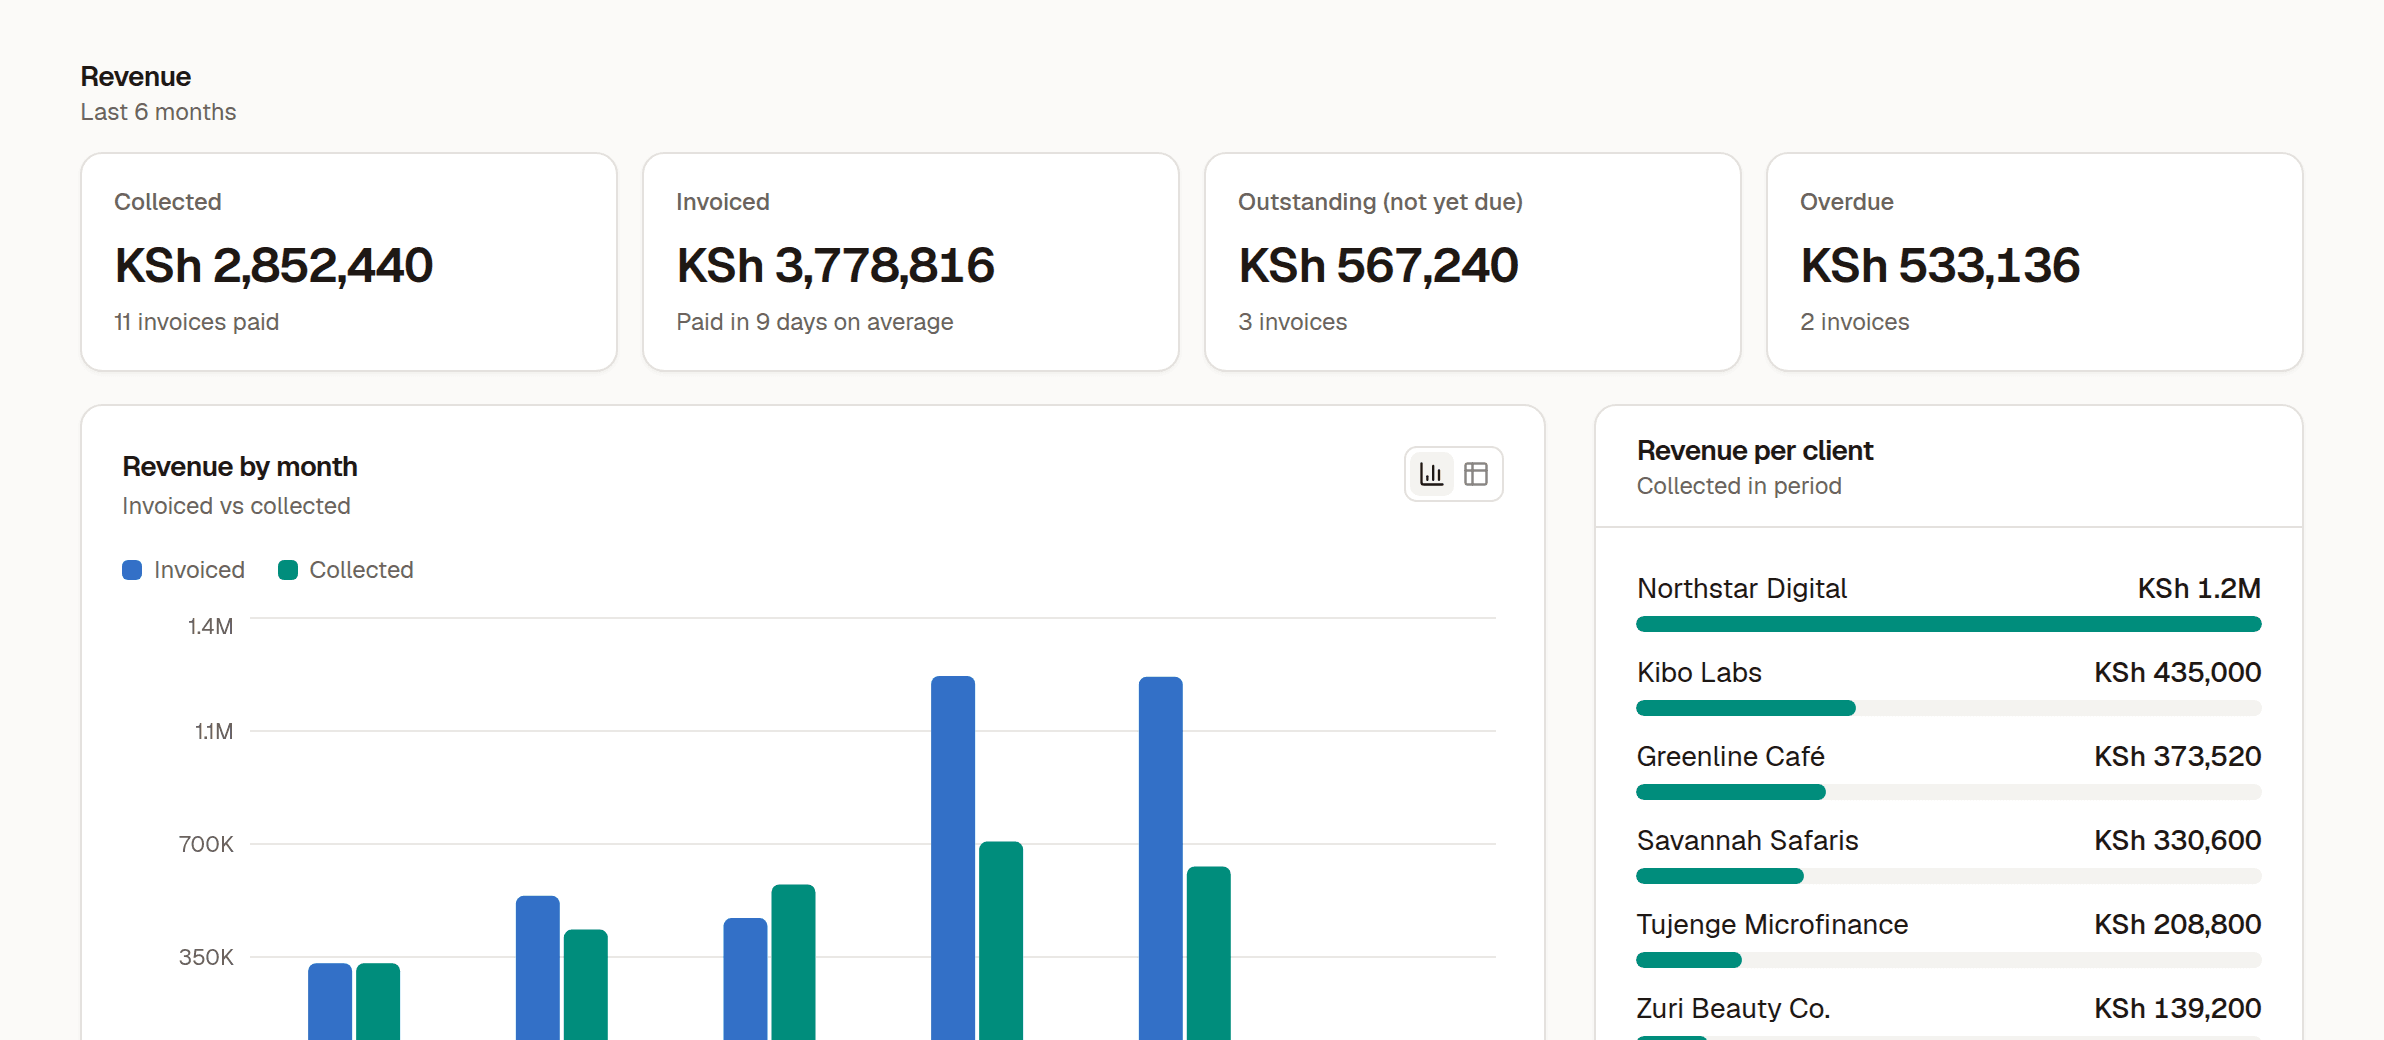Image resolution: width=2384 pixels, height=1040 pixels.
Task: Toggle the Invoiced legend swatch
Action: coord(132,570)
